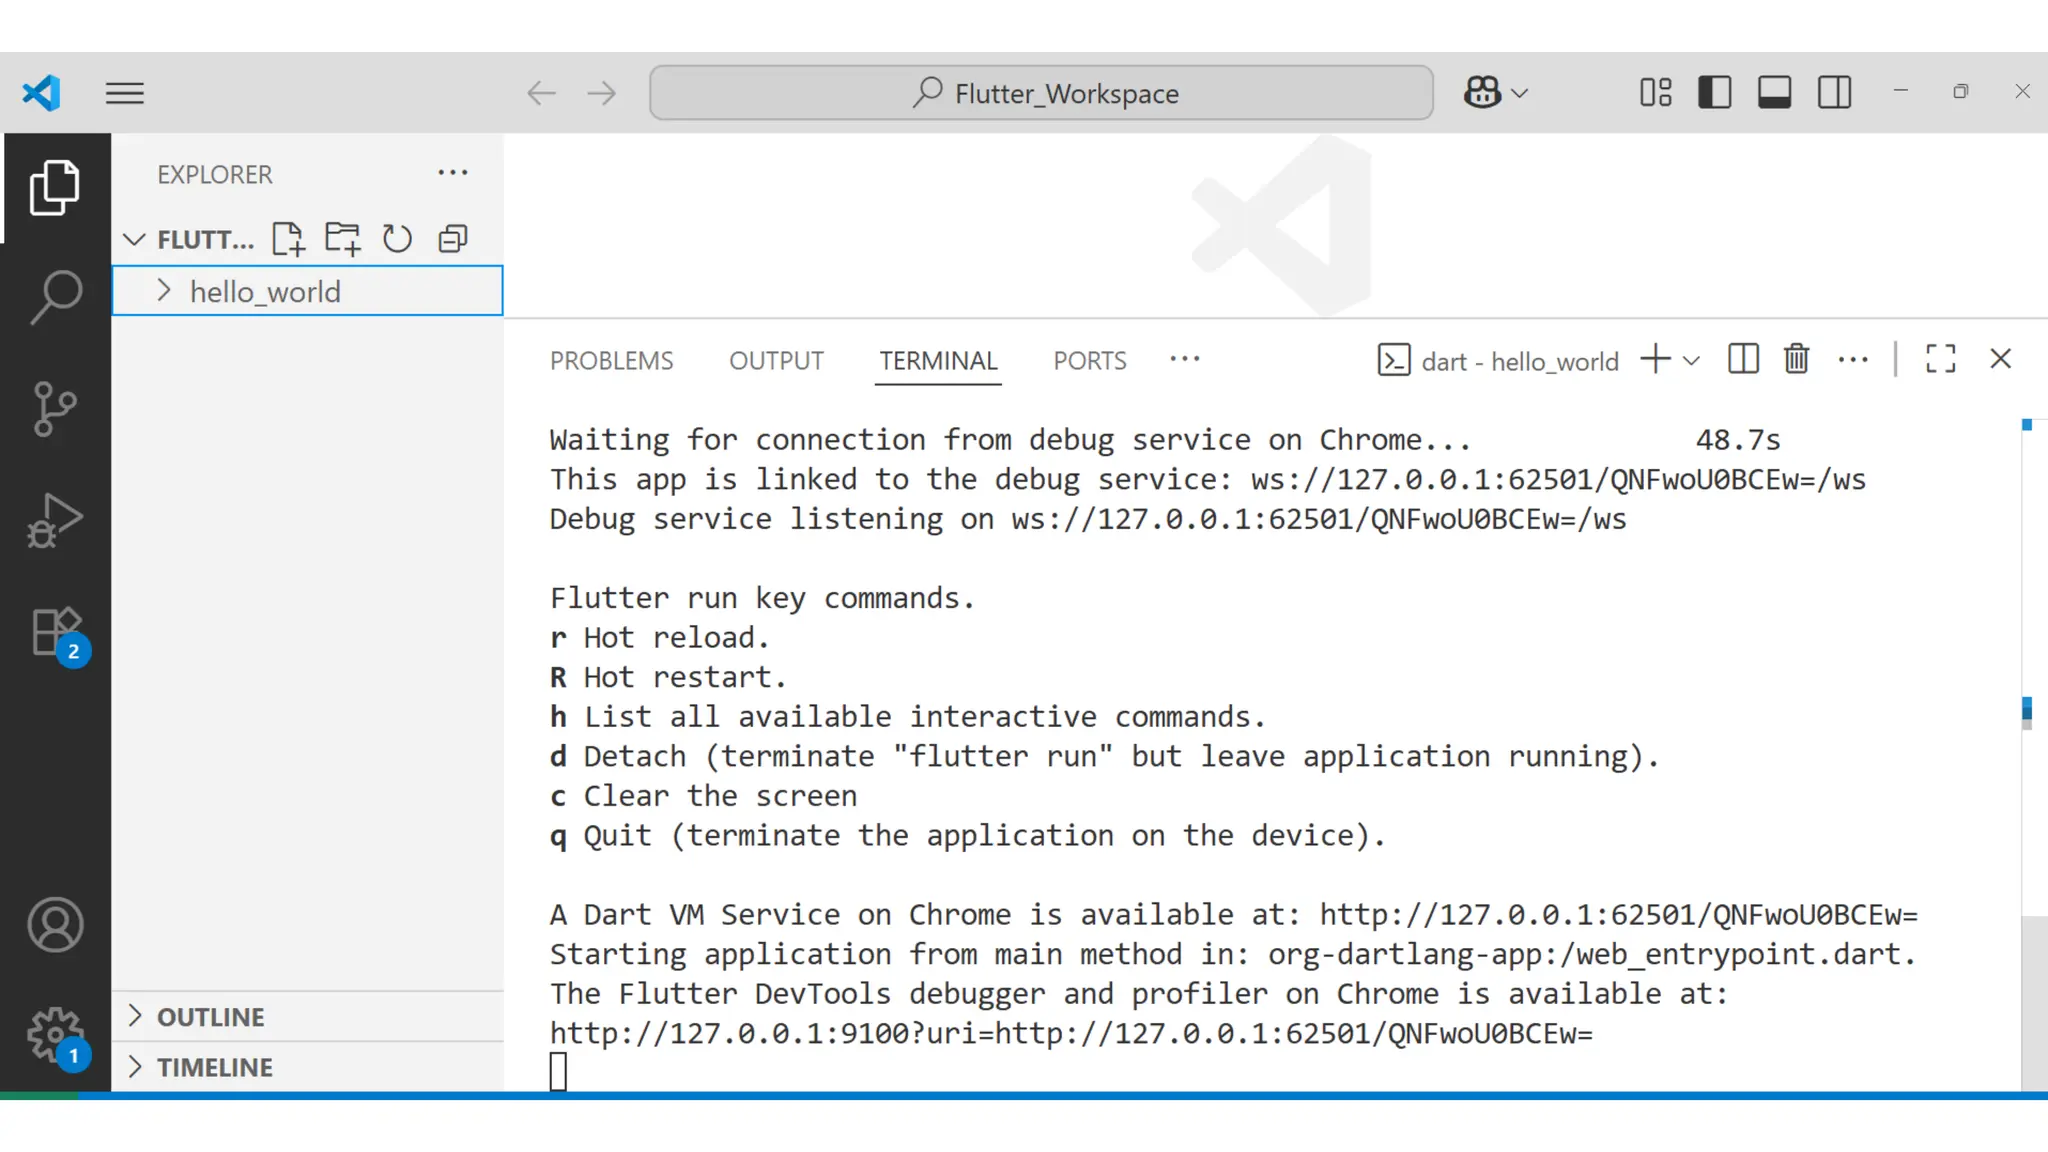
Task: Toggle the secondary side bar visibility
Action: (x=1834, y=93)
